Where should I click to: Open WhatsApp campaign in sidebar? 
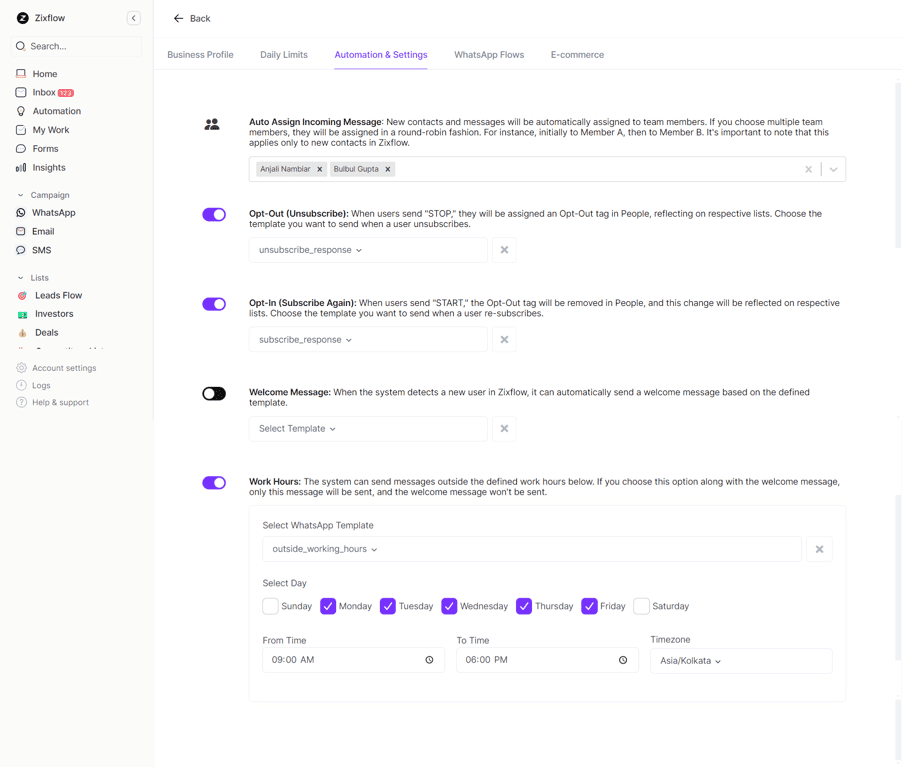(53, 213)
